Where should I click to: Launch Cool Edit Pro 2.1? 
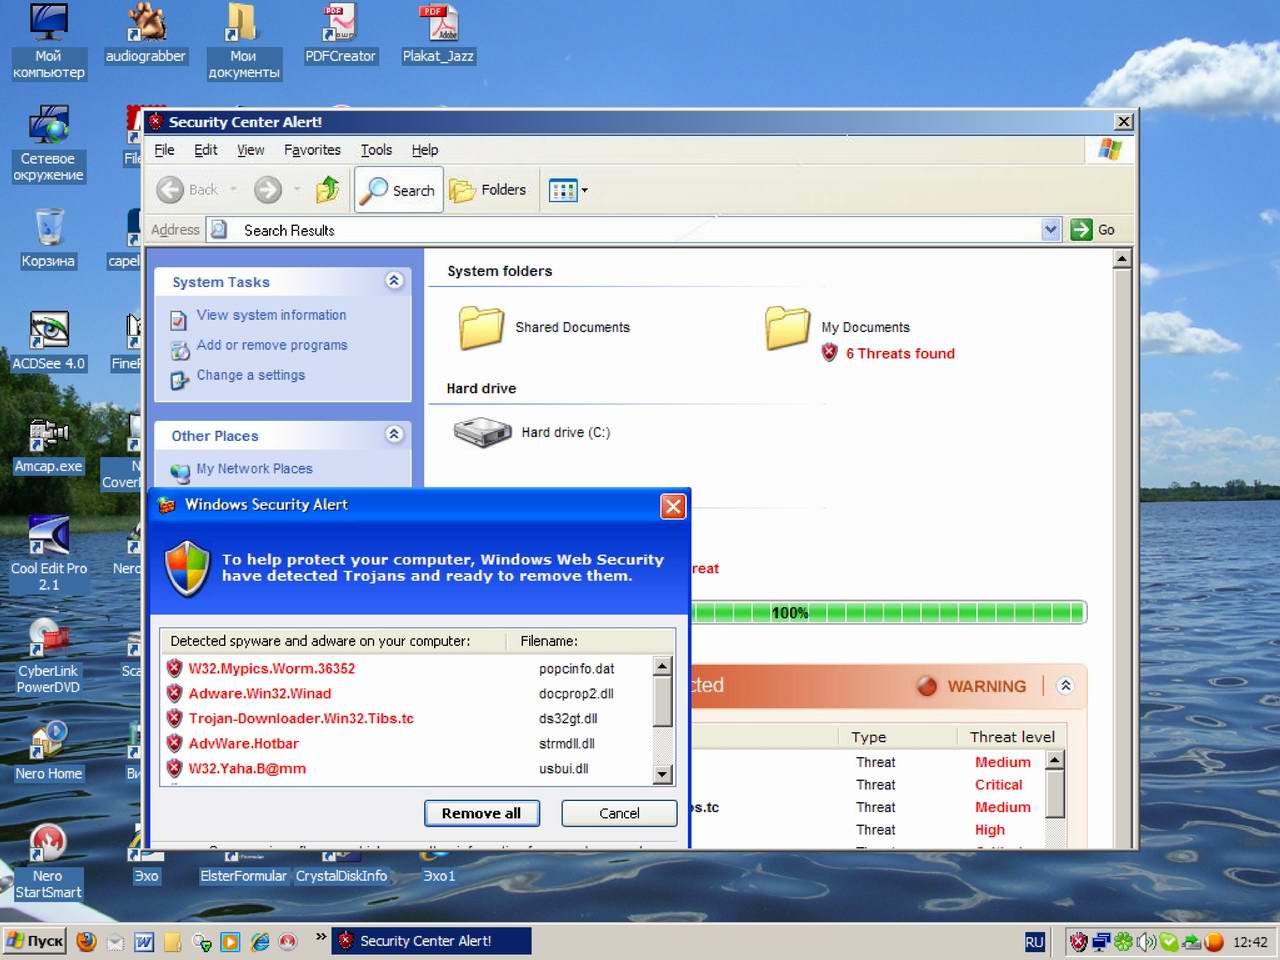point(48,554)
